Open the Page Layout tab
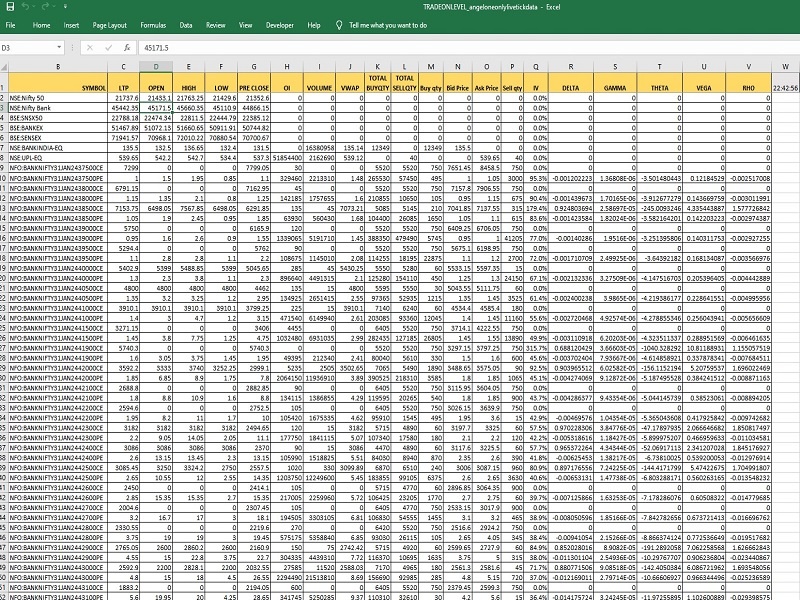 click(x=109, y=25)
